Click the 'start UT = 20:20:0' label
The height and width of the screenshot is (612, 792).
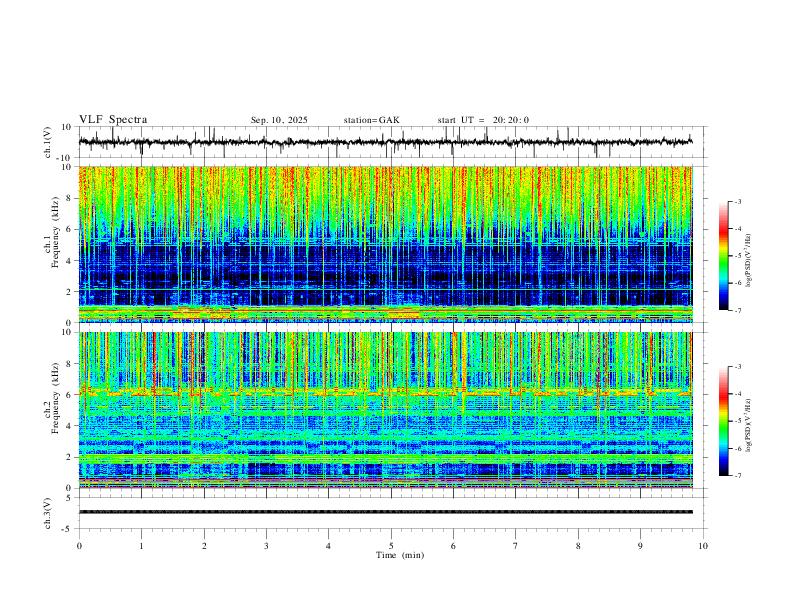coord(483,120)
